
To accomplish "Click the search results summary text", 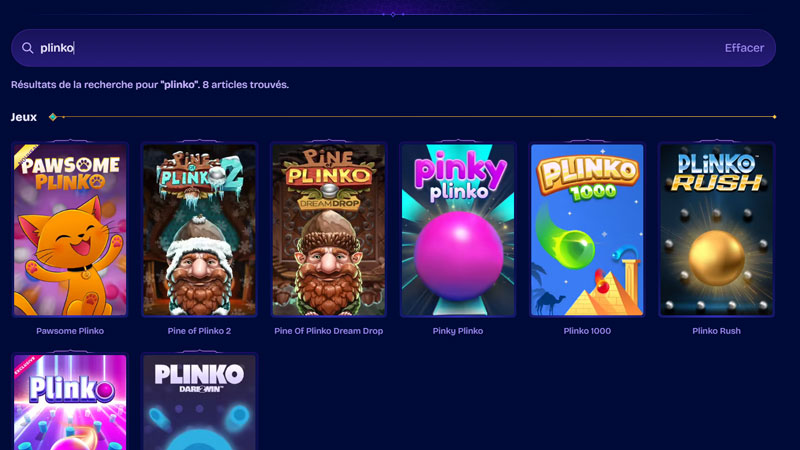I will pyautogui.click(x=150, y=85).
